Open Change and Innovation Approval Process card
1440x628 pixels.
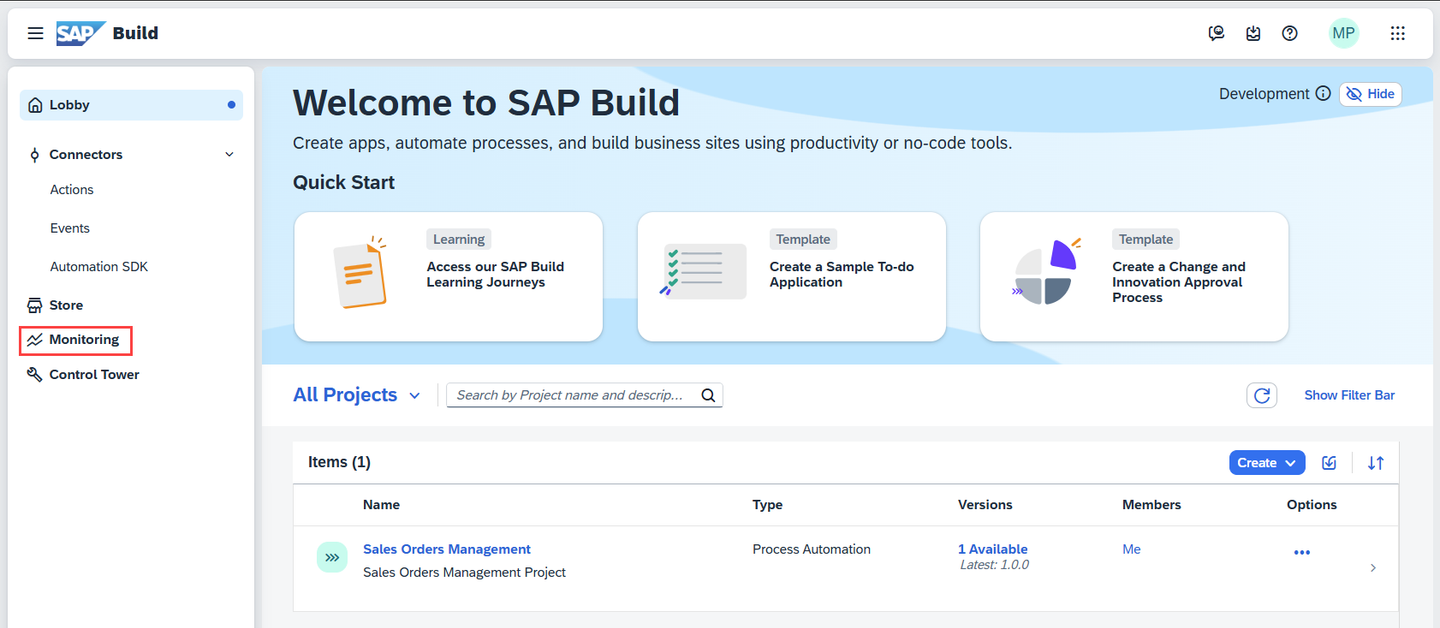pos(1134,276)
